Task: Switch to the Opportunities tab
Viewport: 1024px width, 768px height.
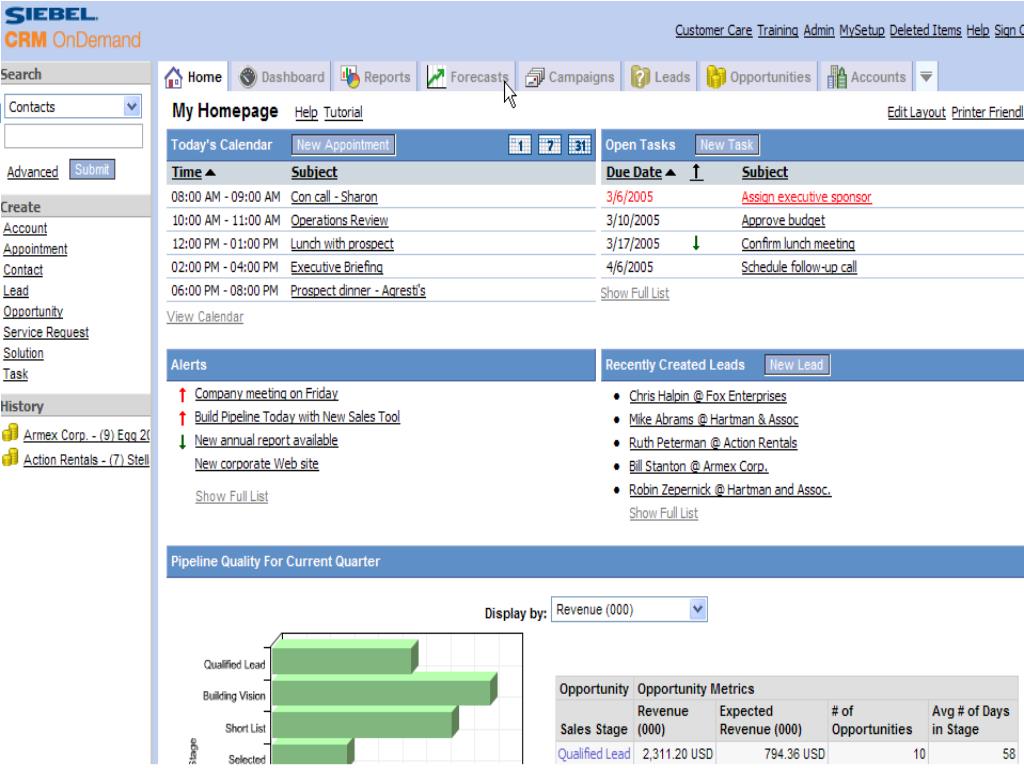Action: pyautogui.click(x=759, y=77)
